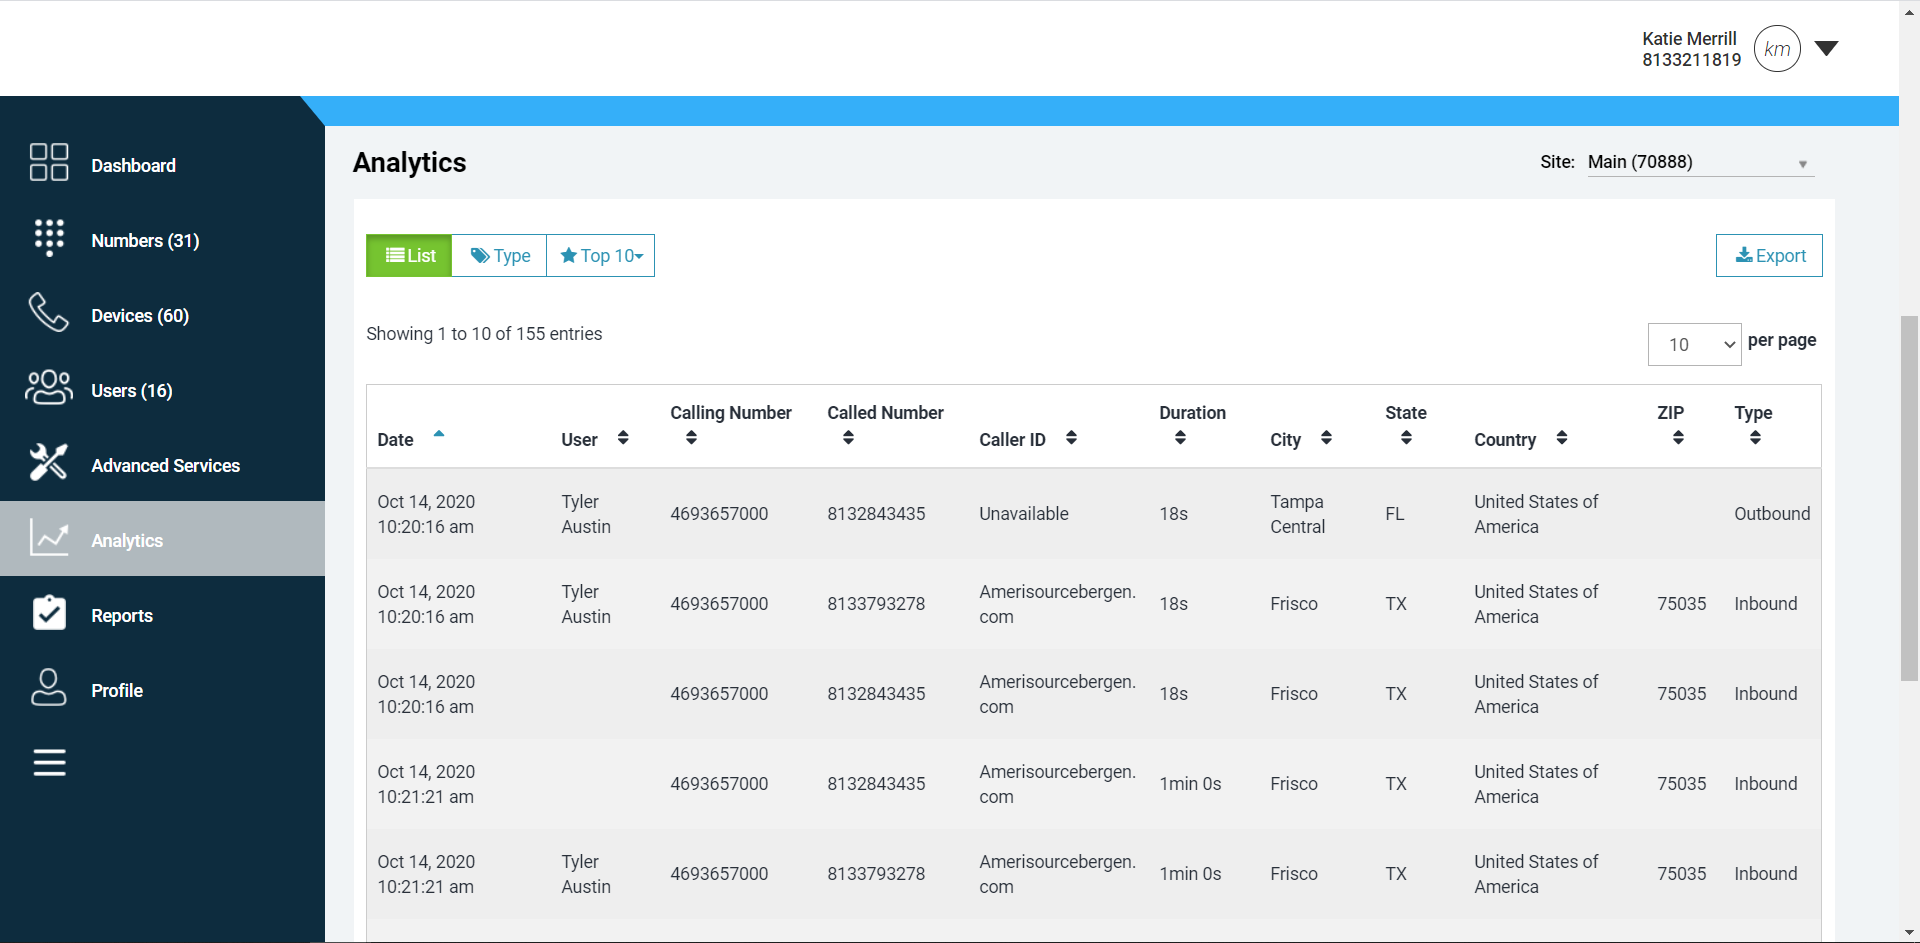
Task: Click the Called Number column header
Action: [x=885, y=413]
